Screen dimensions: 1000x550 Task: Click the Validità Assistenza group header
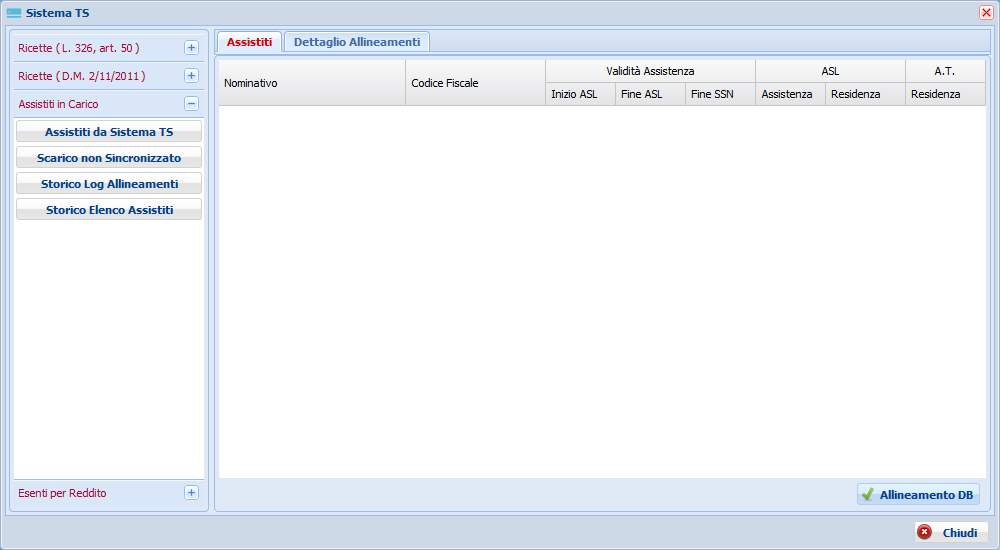click(x=651, y=71)
